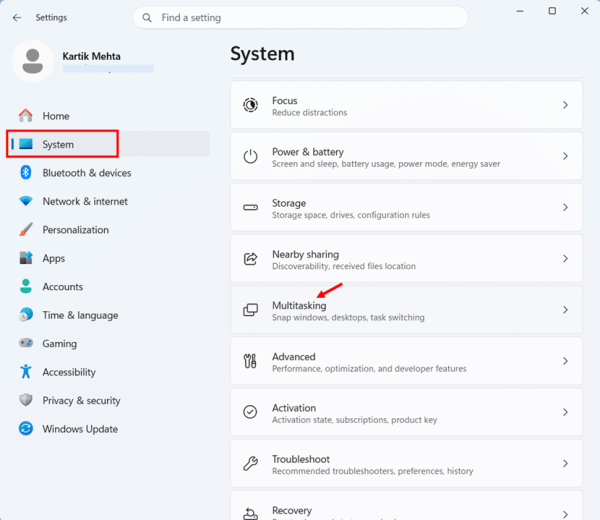
Task: Click the Power & battery power icon
Action: pyautogui.click(x=250, y=156)
